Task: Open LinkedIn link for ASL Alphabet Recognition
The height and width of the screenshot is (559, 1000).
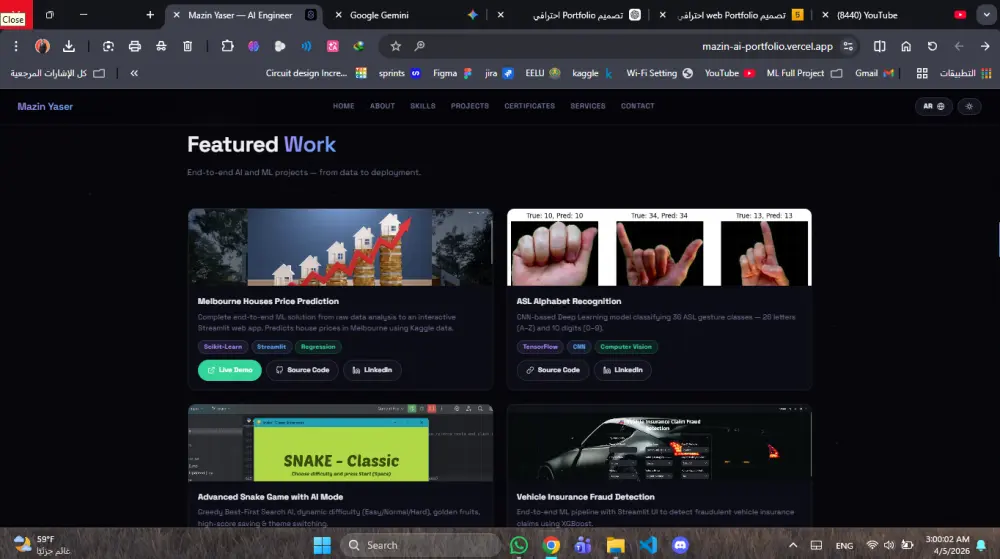Action: (623, 370)
